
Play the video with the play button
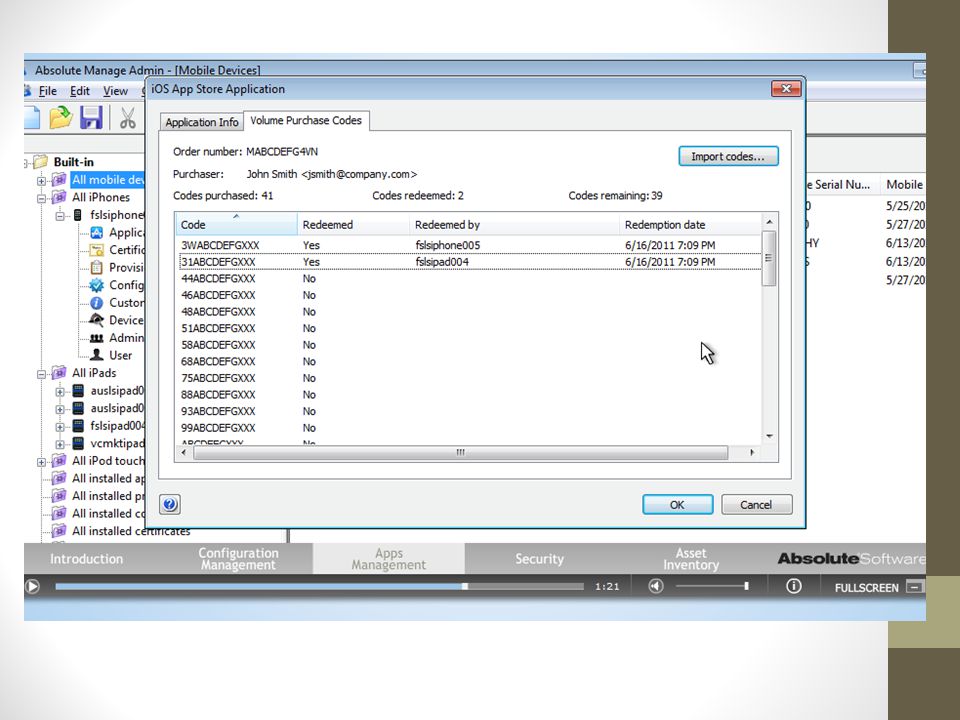(x=32, y=587)
